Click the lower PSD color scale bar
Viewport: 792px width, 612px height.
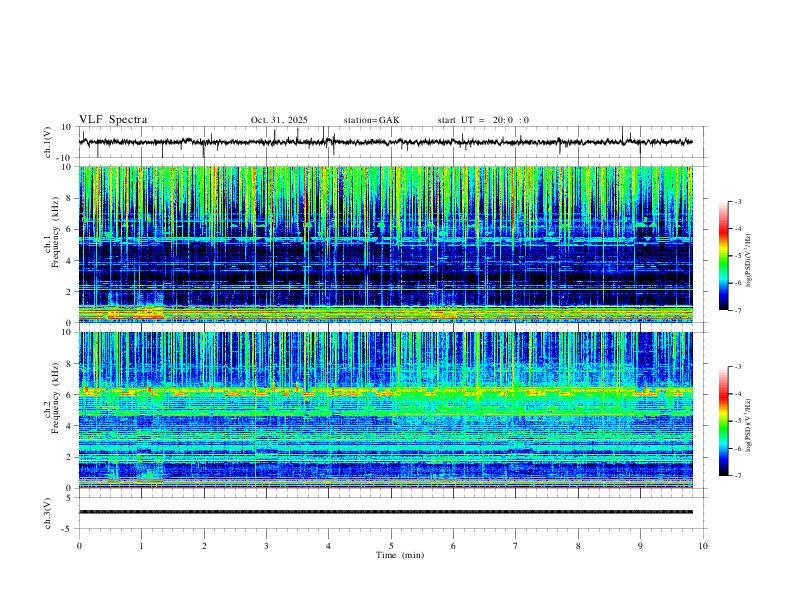(x=723, y=421)
